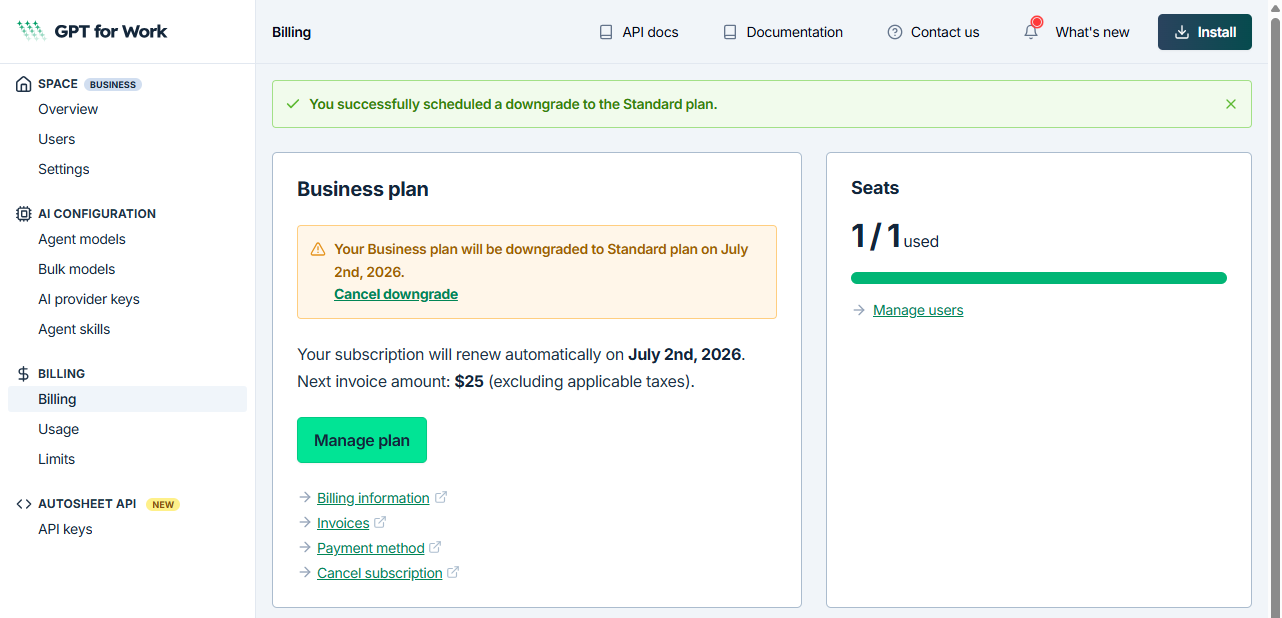This screenshot has width=1282, height=618.
Task: Click the Manage users link
Action: pos(918,310)
